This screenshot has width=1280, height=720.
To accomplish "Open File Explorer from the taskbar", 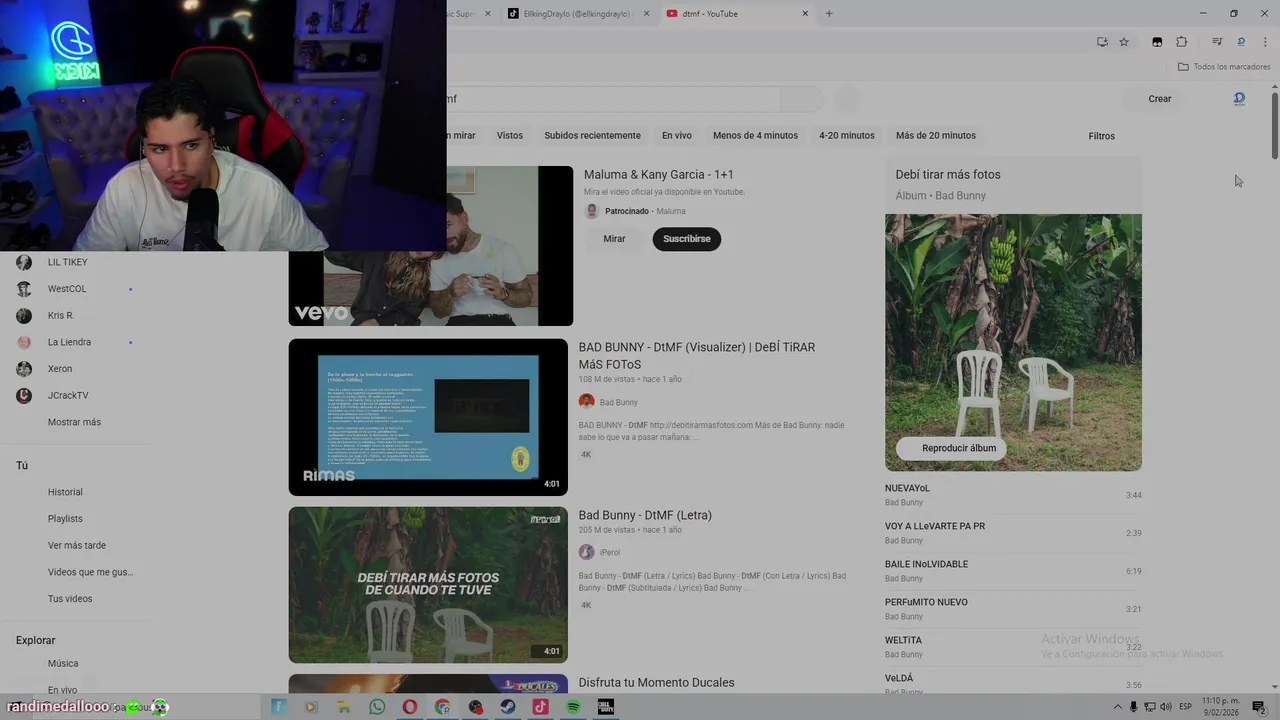I will pos(344,707).
